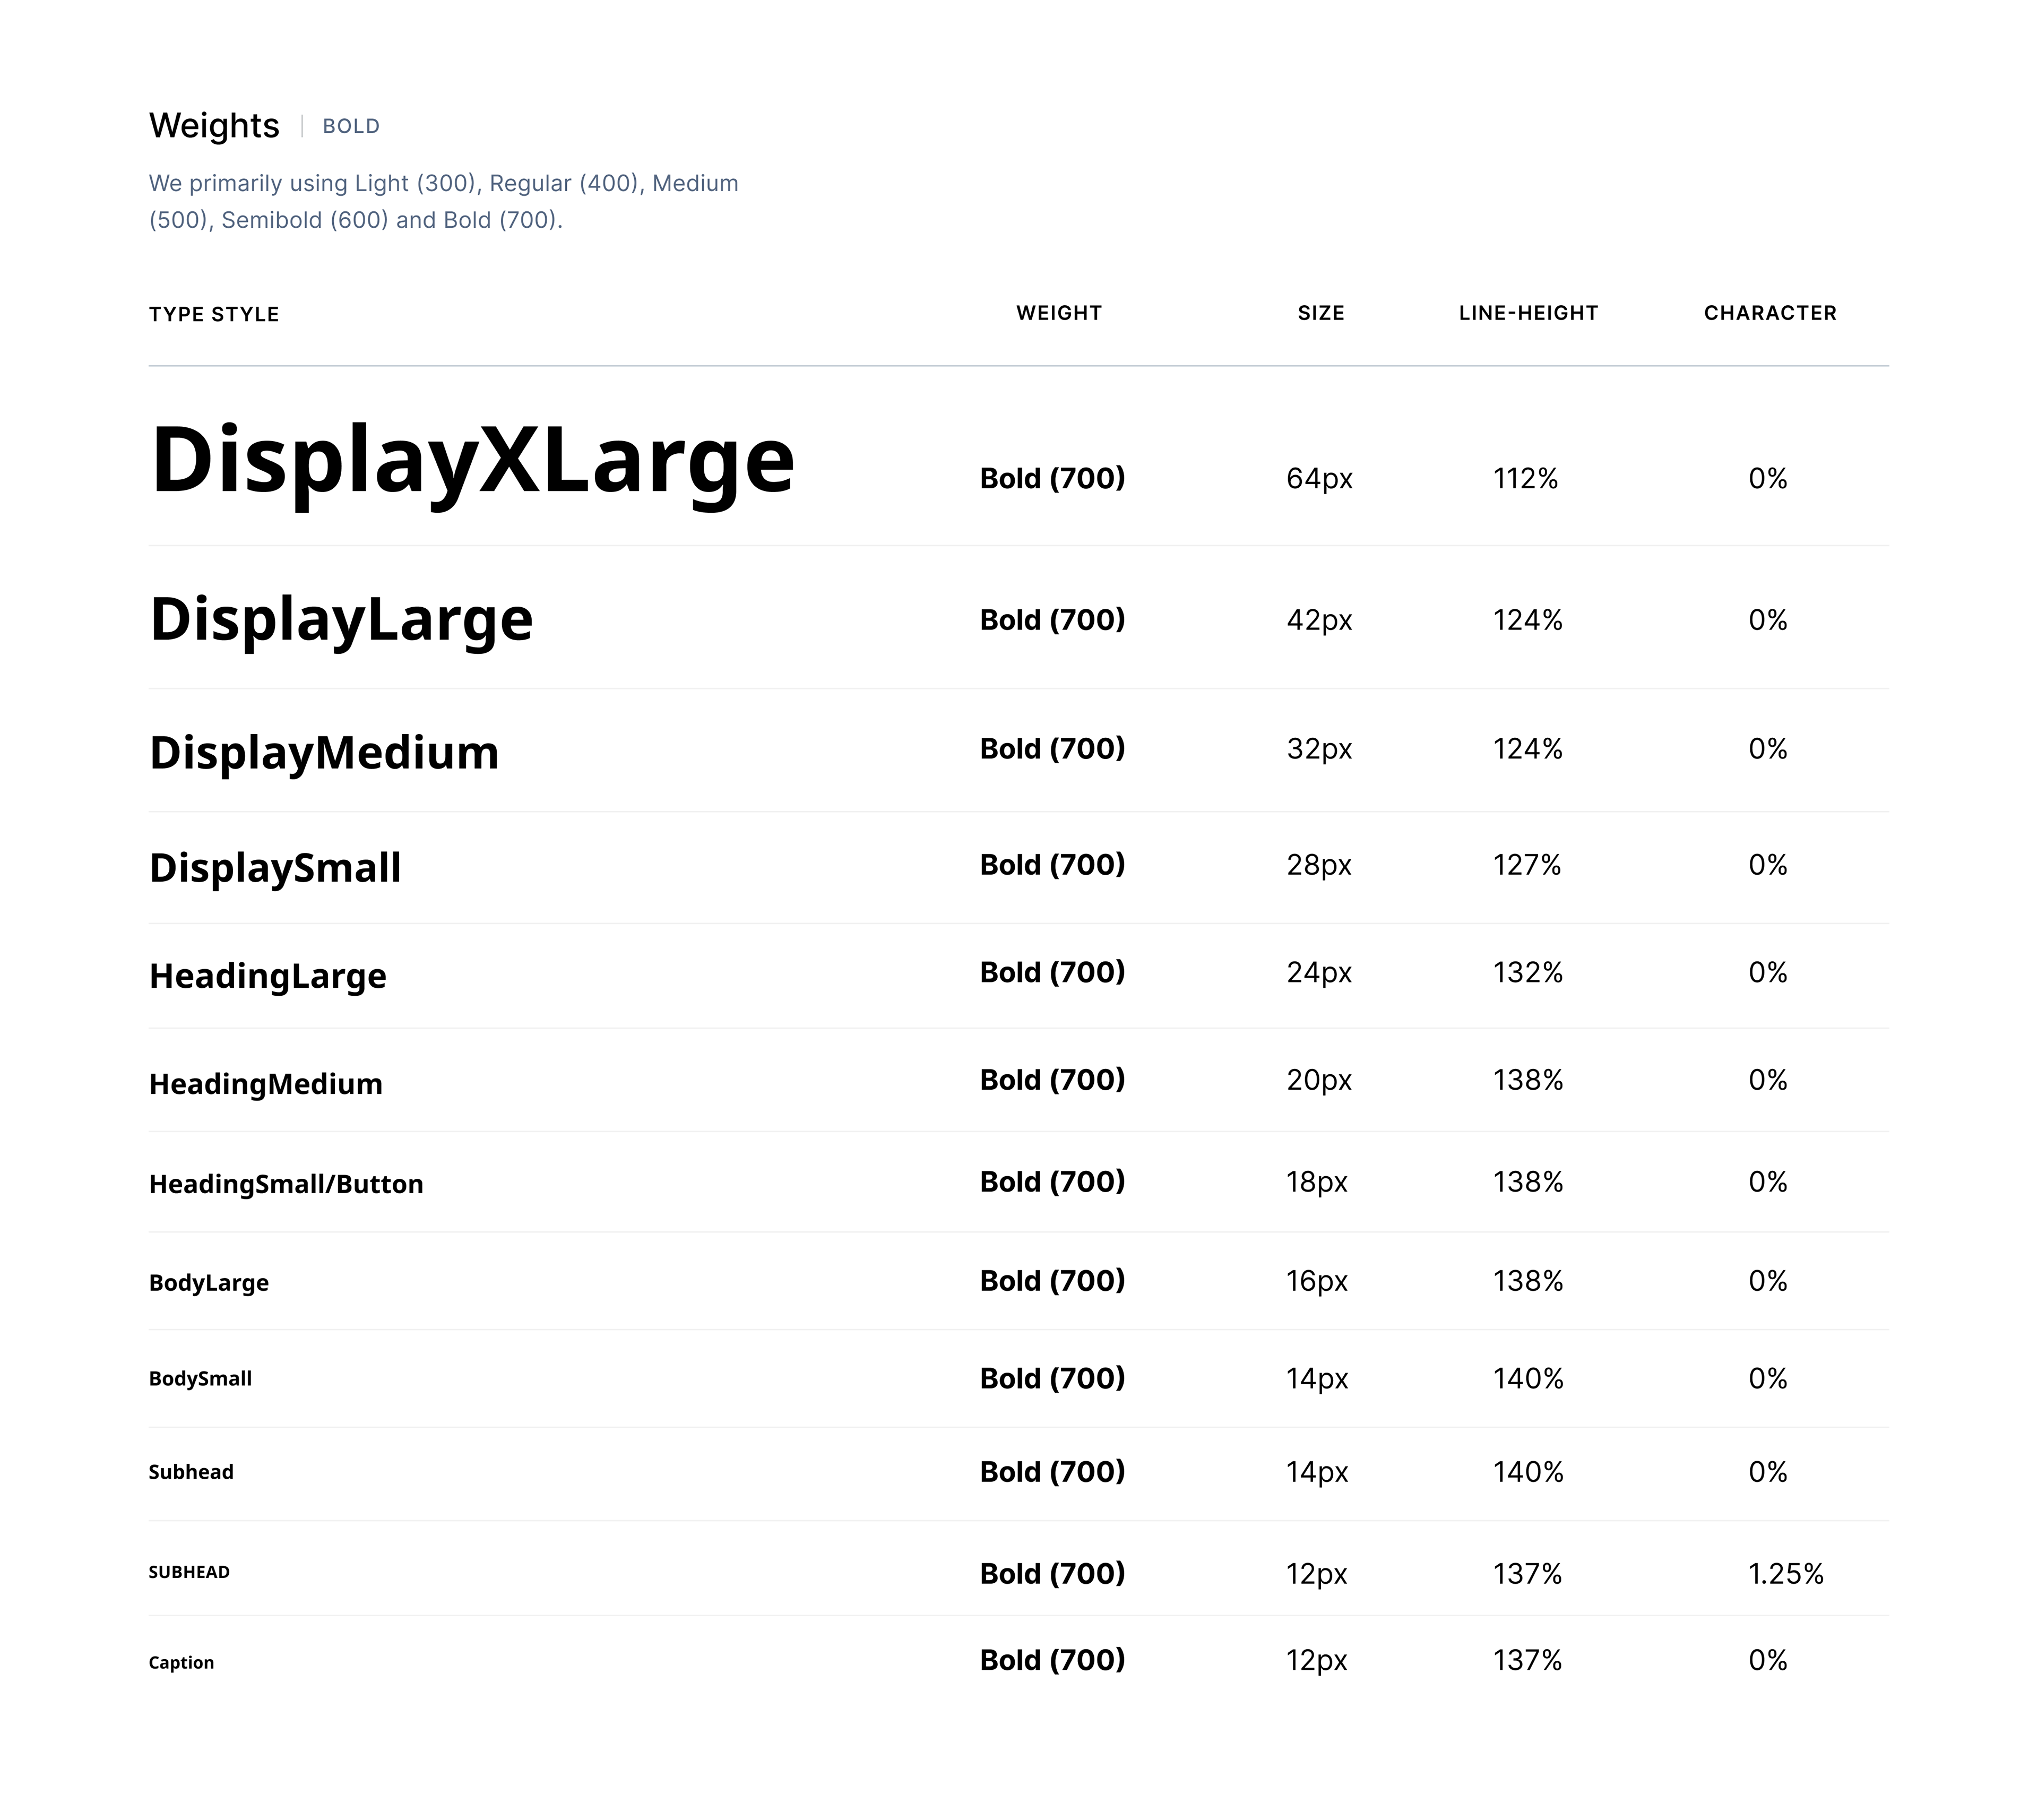Screen dimensions: 2038x1820
Task: Click the 127% line-height value
Action: (x=1527, y=865)
